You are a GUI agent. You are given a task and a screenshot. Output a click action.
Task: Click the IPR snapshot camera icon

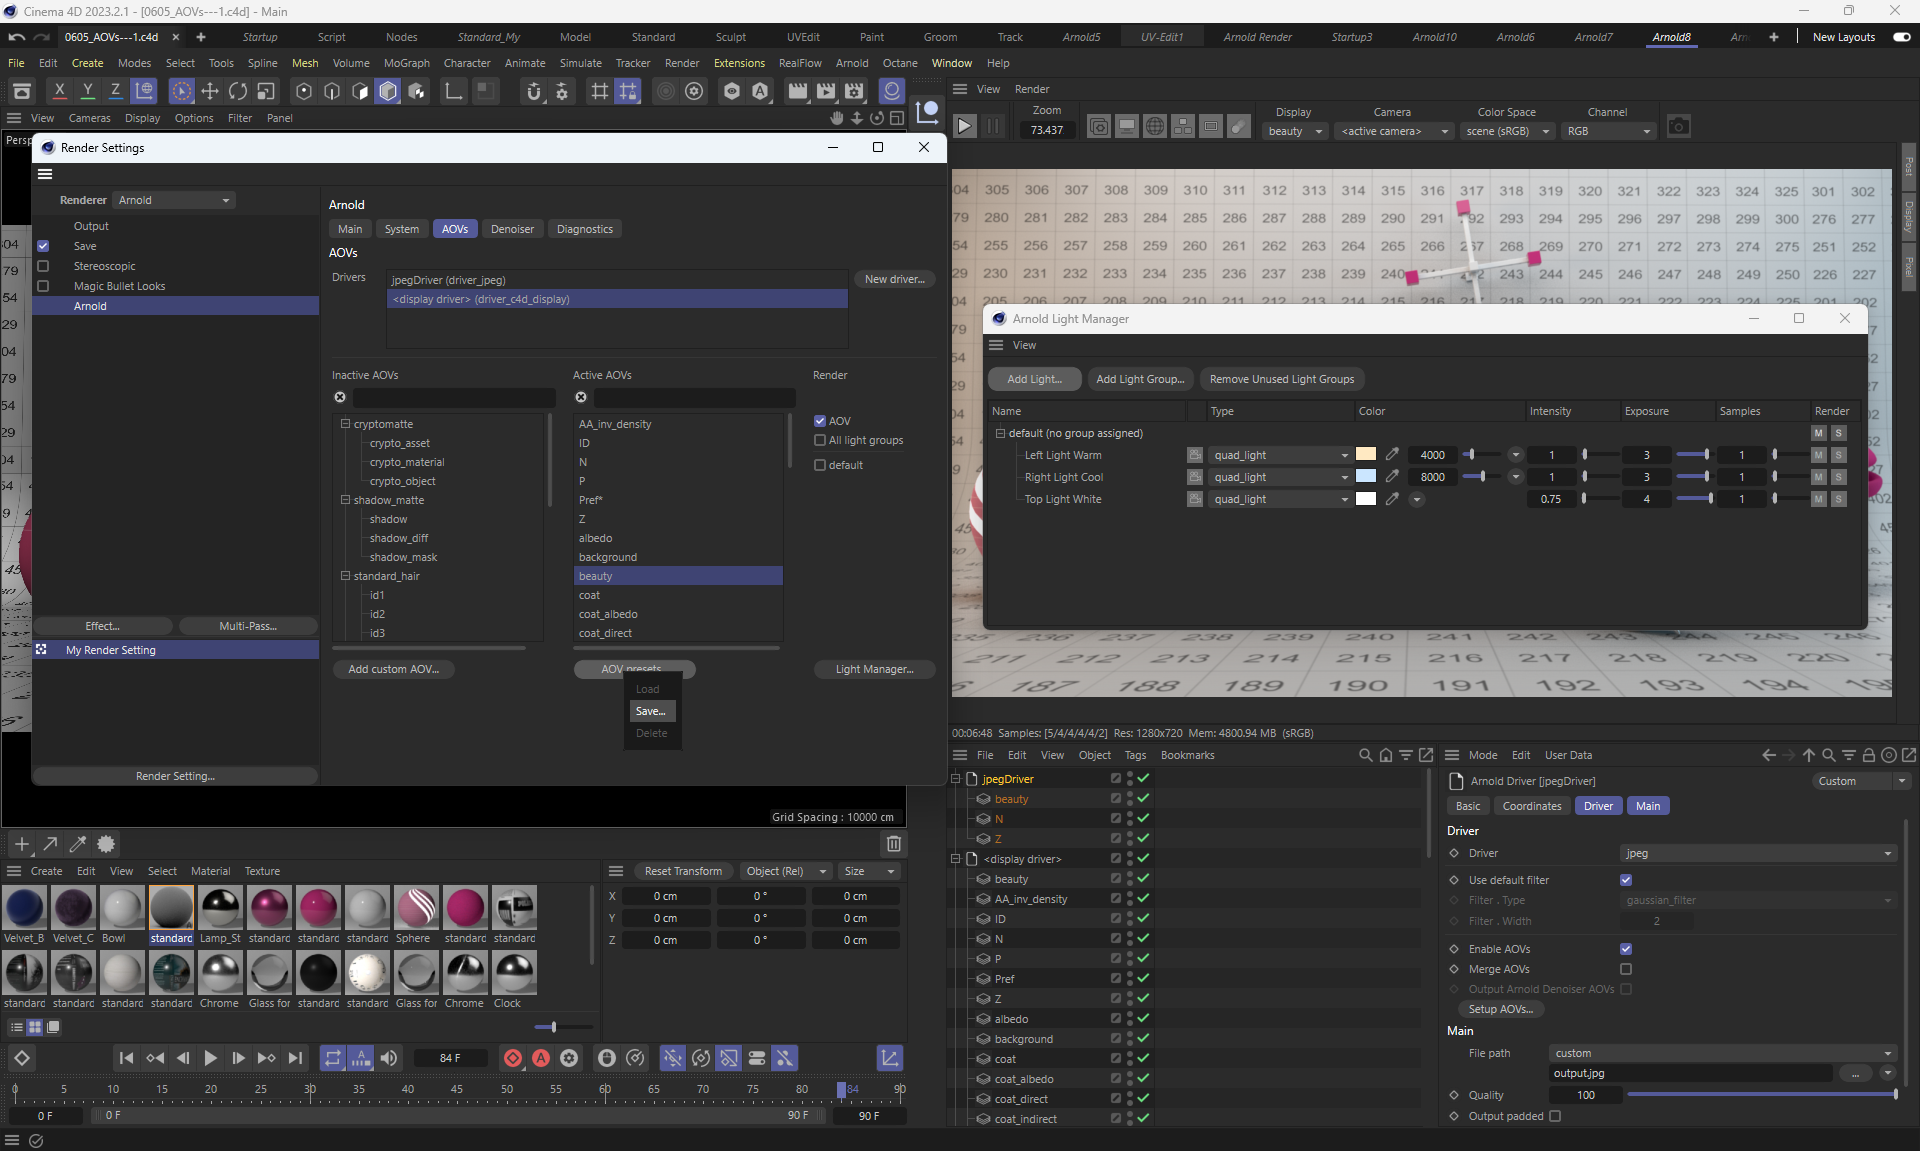click(1679, 127)
